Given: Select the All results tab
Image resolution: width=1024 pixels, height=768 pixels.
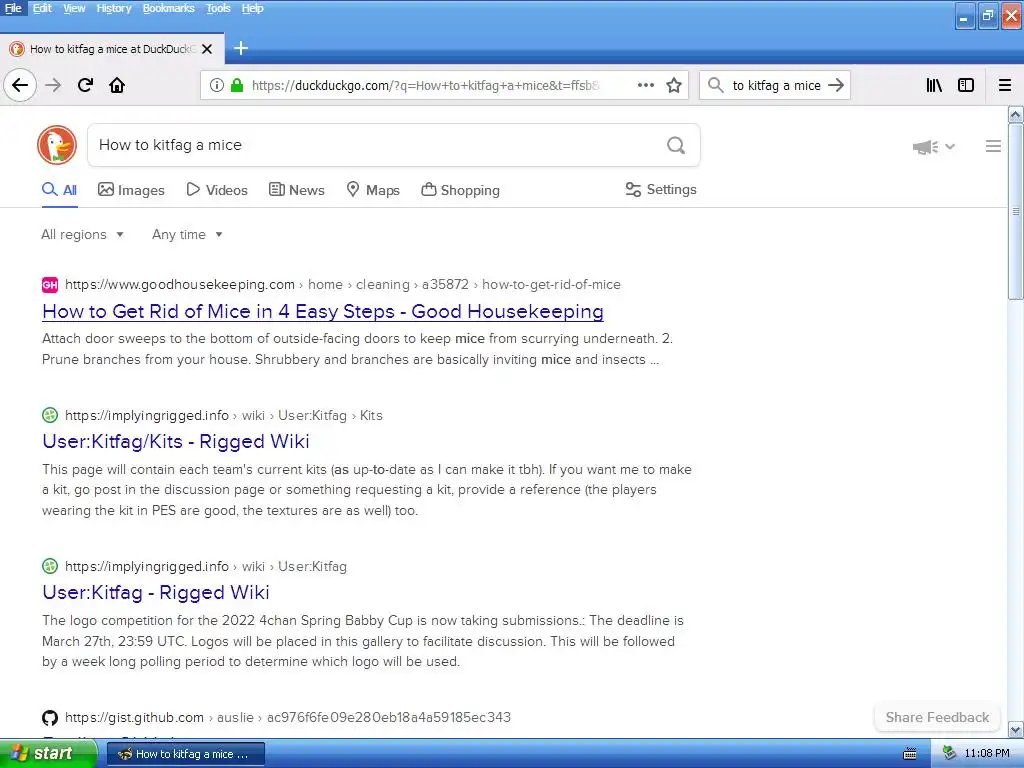Looking at the screenshot, I should coord(59,190).
